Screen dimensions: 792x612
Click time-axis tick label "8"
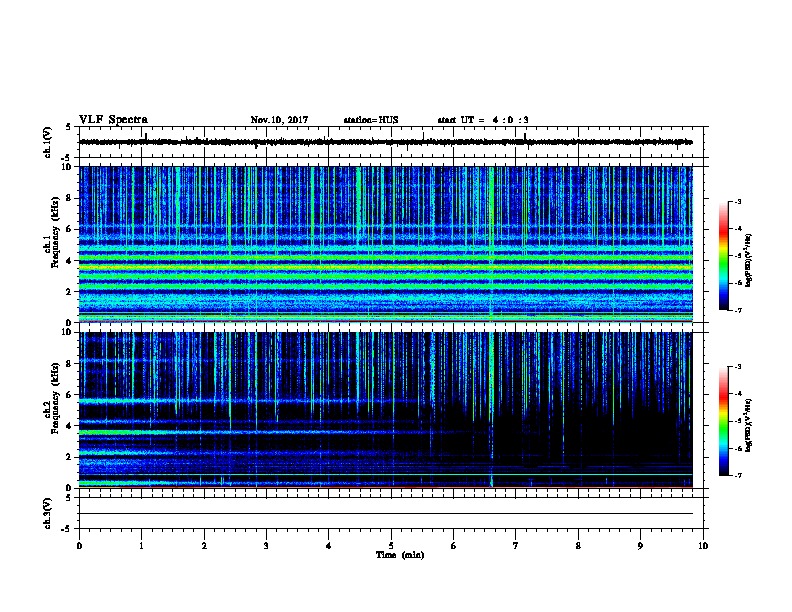click(578, 546)
